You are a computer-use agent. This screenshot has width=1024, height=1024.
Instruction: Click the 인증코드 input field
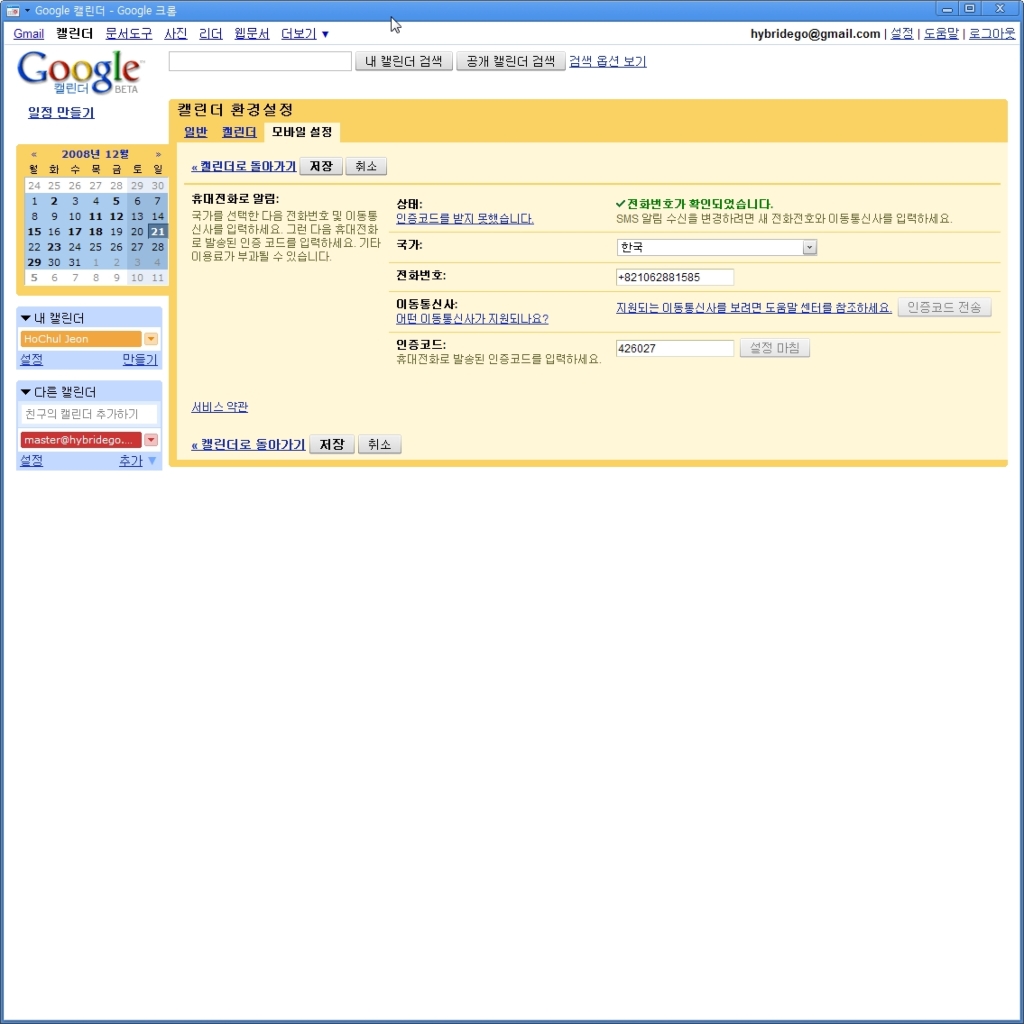coord(675,348)
